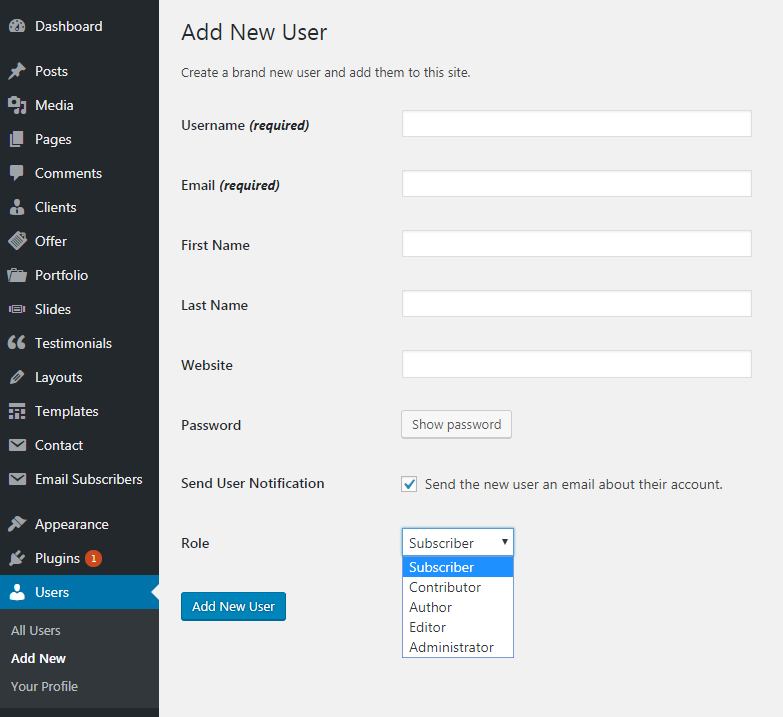
Task: Open the Clients menu item
Action: click(x=79, y=207)
